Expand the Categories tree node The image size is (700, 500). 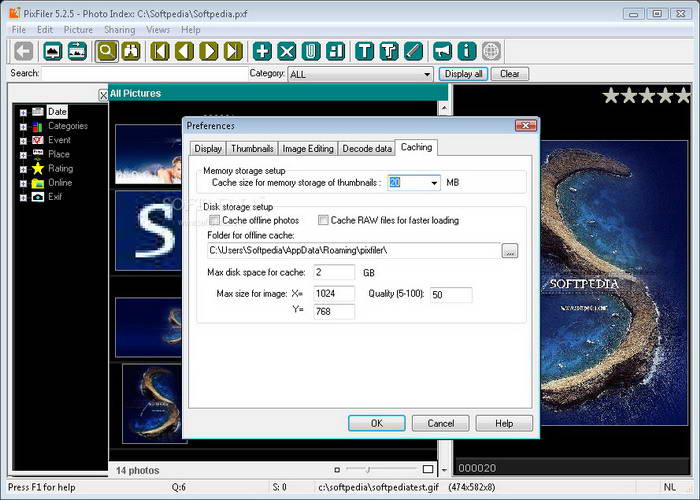[23, 126]
